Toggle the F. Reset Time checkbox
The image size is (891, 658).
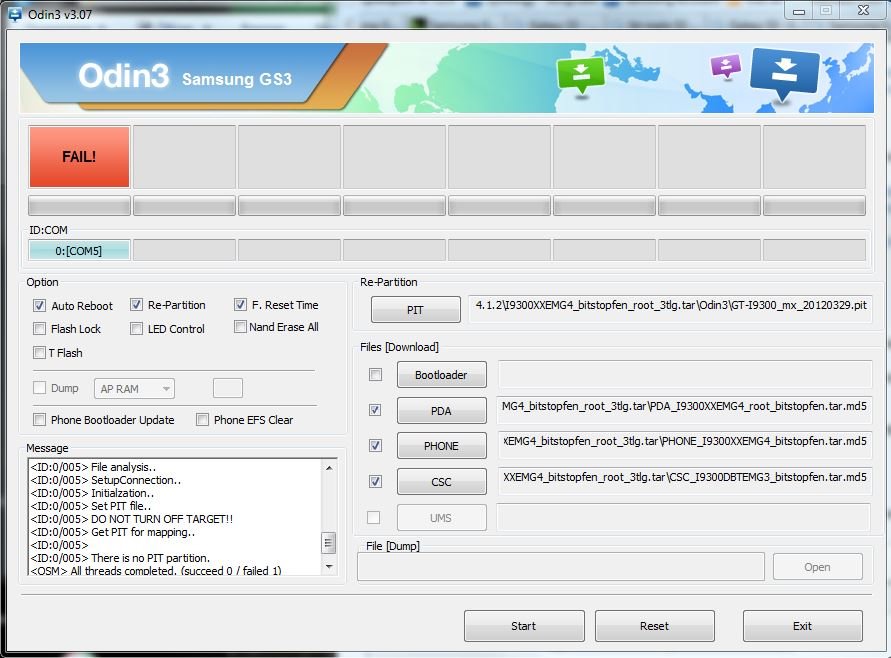pyautogui.click(x=240, y=305)
